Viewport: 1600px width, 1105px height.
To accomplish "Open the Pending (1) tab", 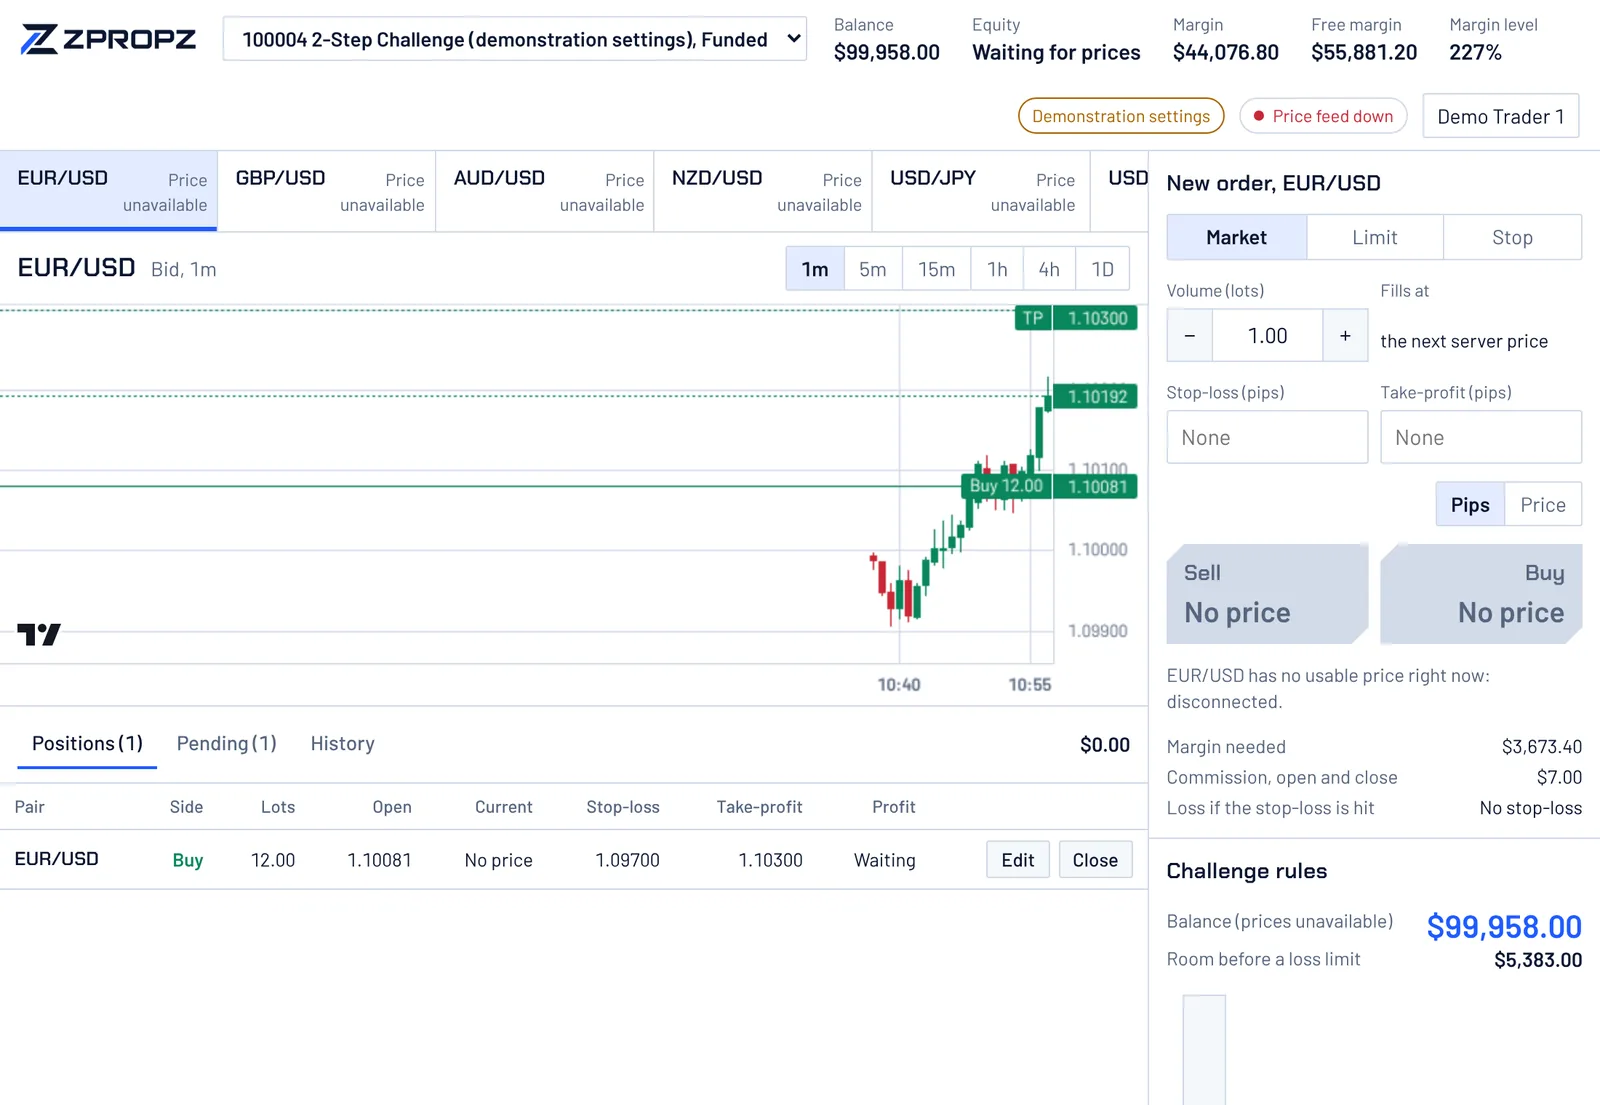I will click(x=227, y=744).
